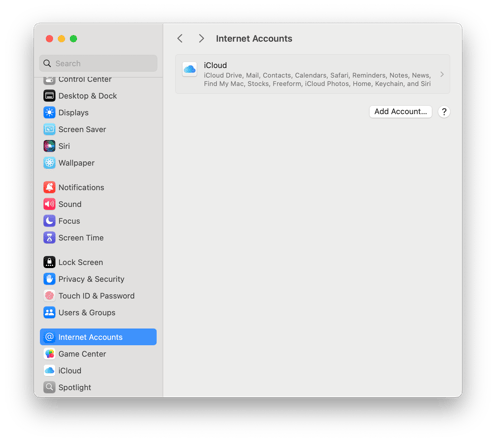Select the Control Center sidebar item
The height and width of the screenshot is (442, 496).
(x=98, y=79)
